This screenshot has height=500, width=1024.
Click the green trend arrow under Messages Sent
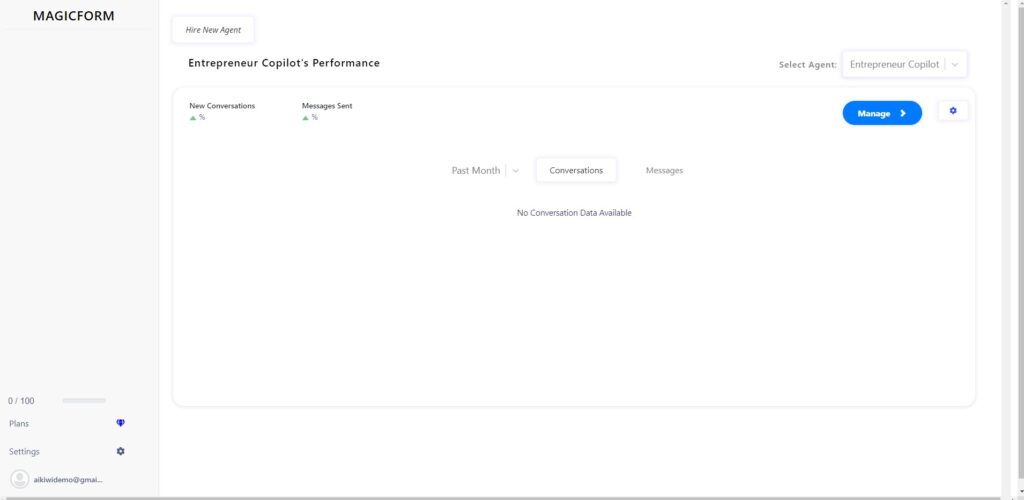305,117
